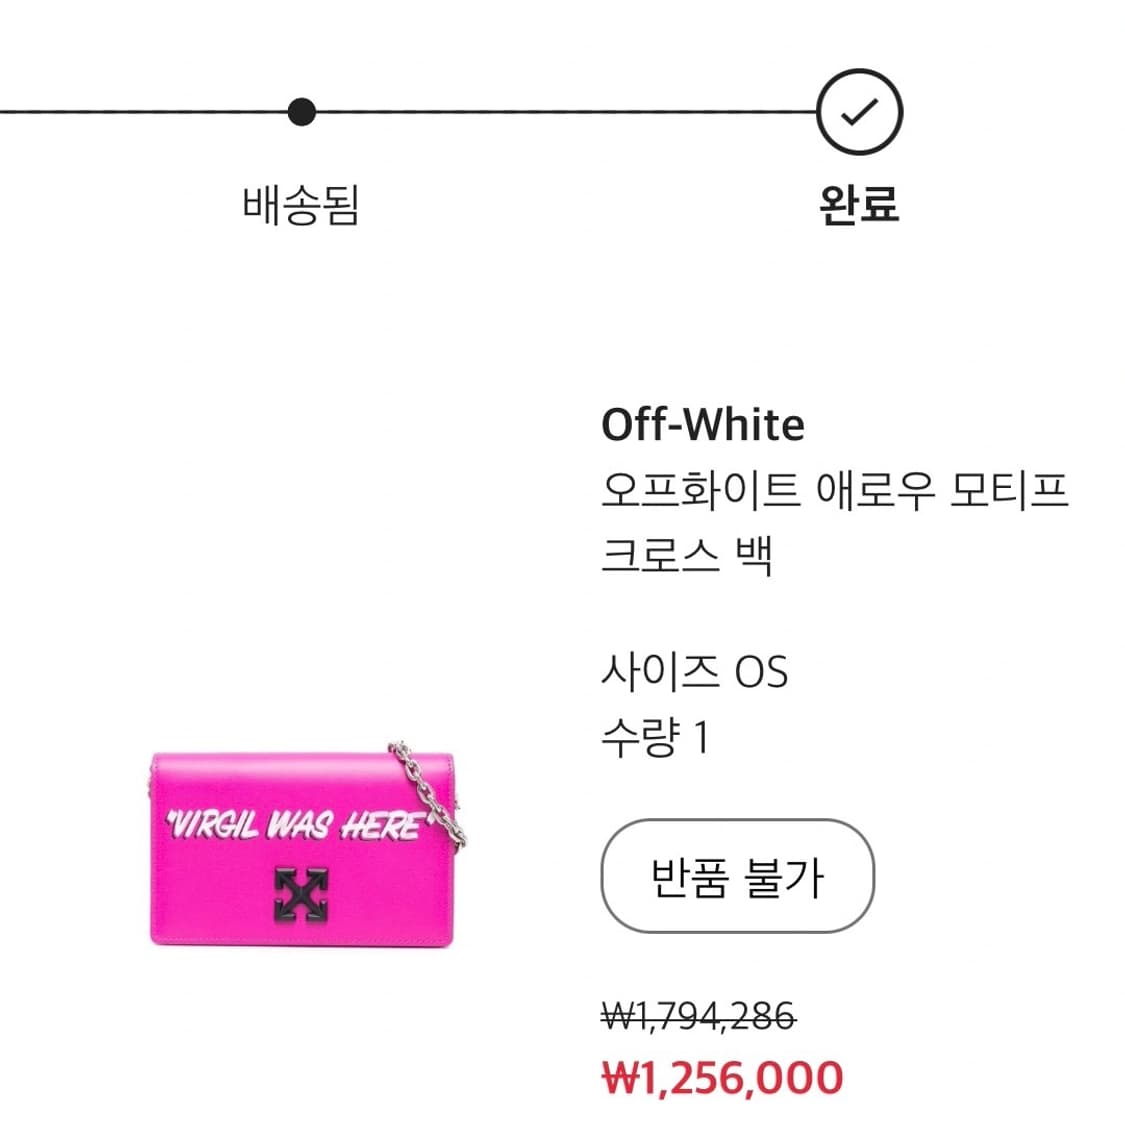This screenshot has width=1125, height=1125.
Task: Select the filled dot on the progress line
Action: click(302, 113)
